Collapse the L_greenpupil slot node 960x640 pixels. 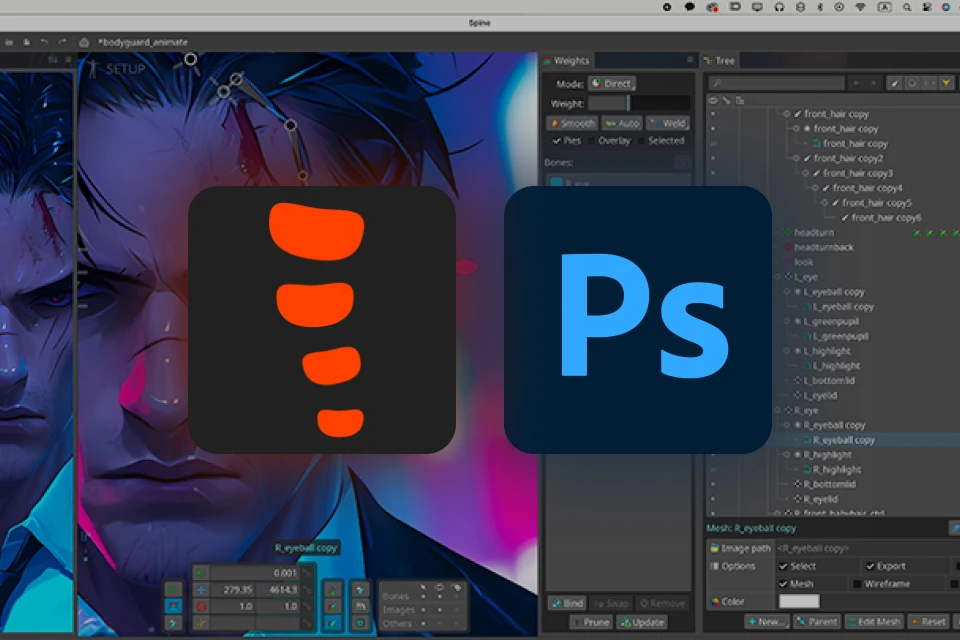click(x=787, y=322)
